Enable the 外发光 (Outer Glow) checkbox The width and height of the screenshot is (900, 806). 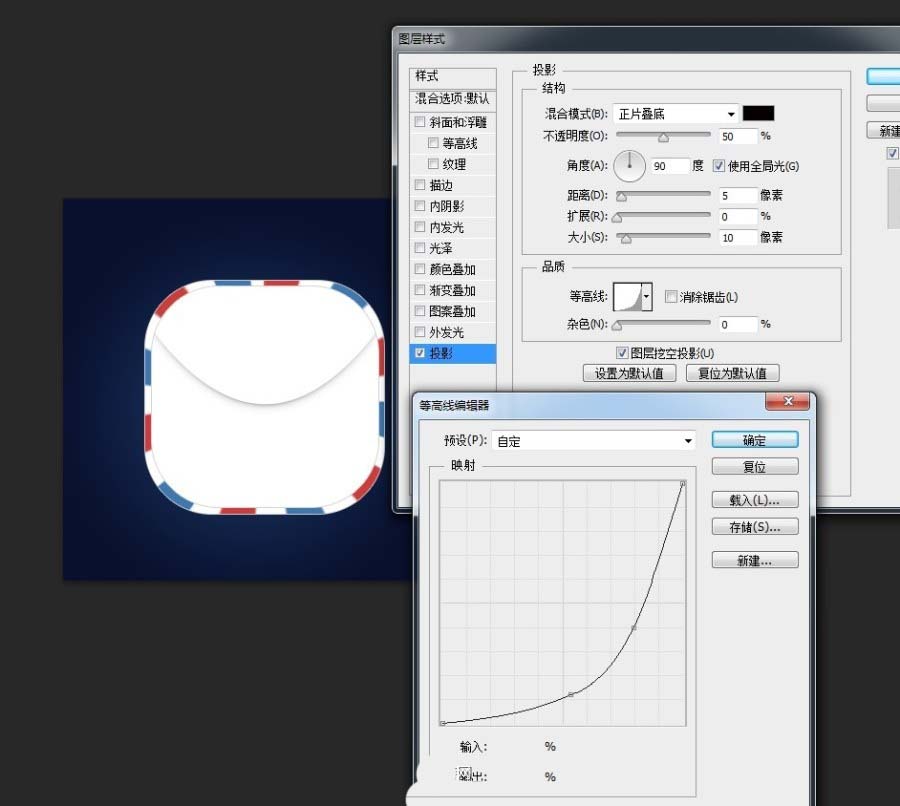[420, 331]
